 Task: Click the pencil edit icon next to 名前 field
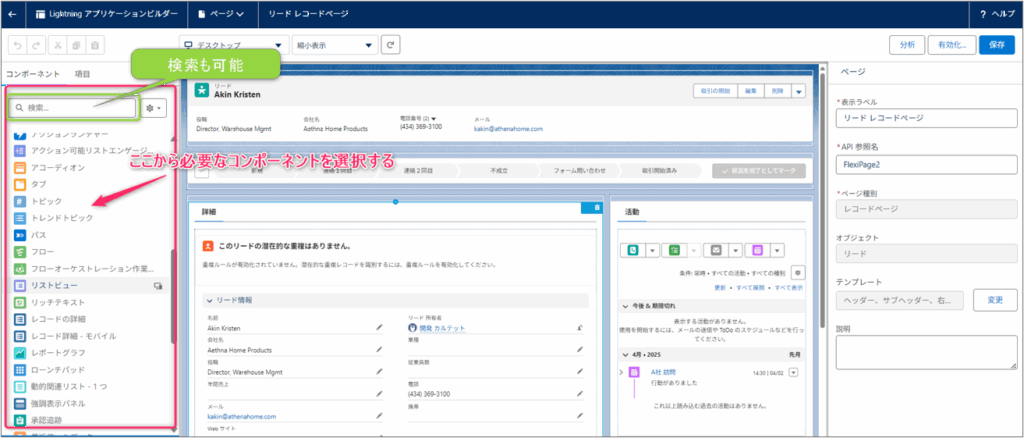tap(379, 326)
